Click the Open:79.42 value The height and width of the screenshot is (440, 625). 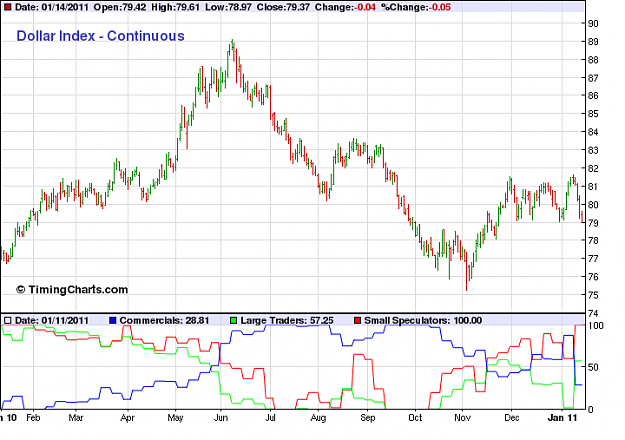(x=120, y=7)
